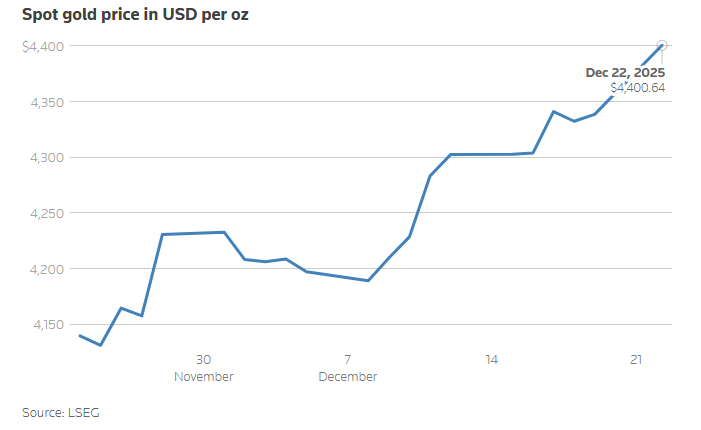Click the Dec 22 data point marker
Screen dimensions: 701x430
pyautogui.click(x=661, y=45)
